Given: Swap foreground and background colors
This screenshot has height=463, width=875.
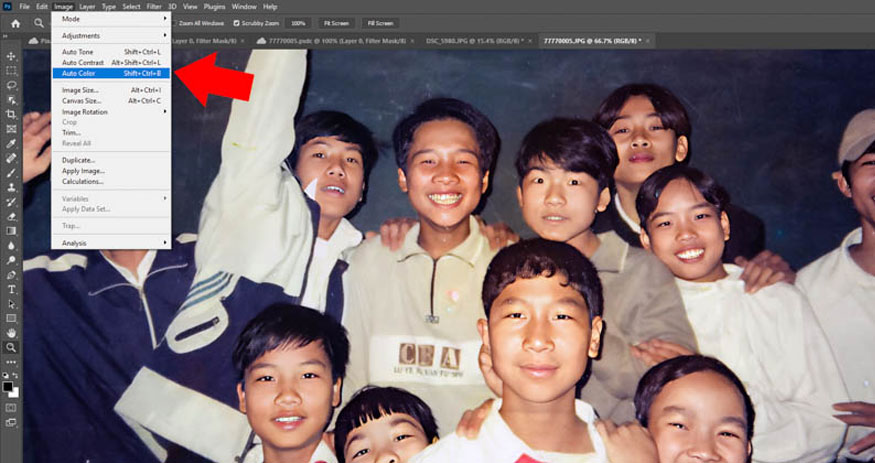Looking at the screenshot, I should pos(16,376).
